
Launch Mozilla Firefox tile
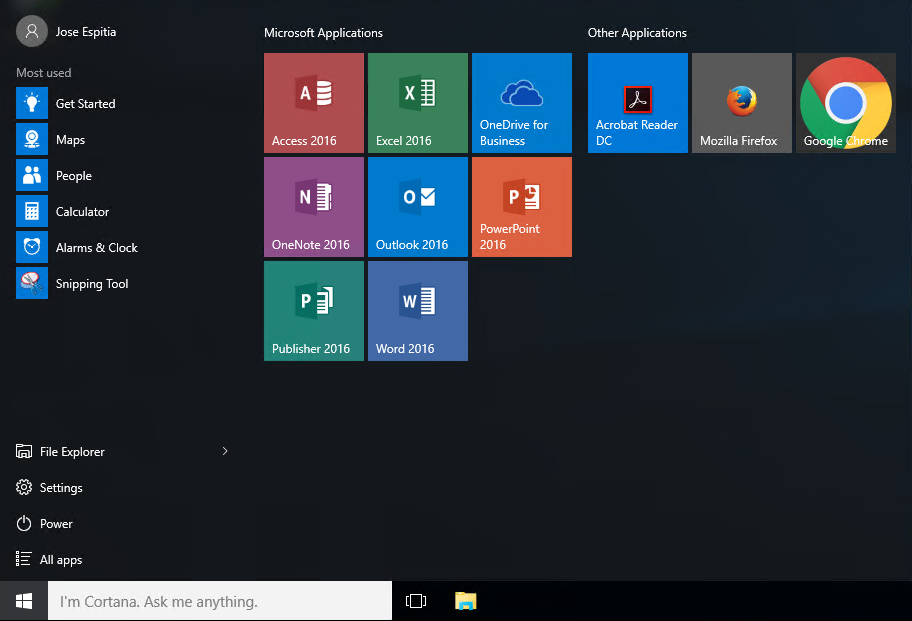click(x=742, y=103)
